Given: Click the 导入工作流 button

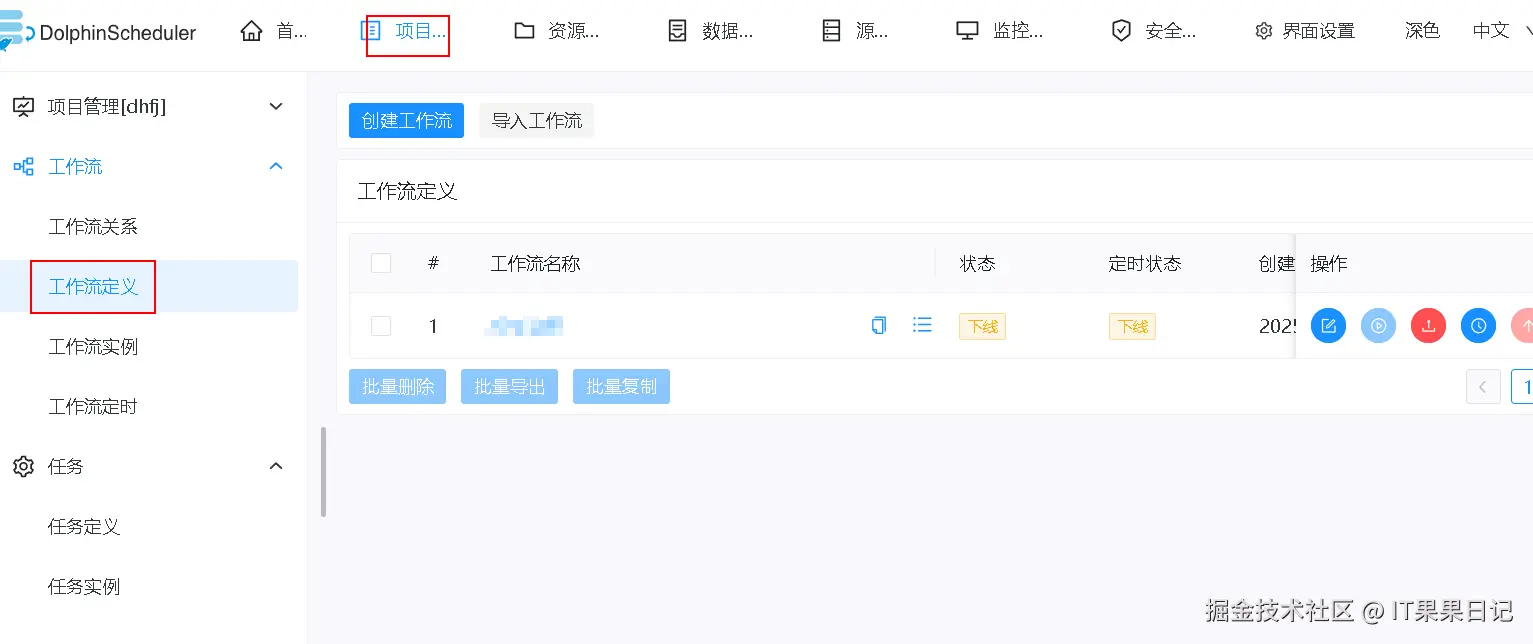Looking at the screenshot, I should pos(536,121).
